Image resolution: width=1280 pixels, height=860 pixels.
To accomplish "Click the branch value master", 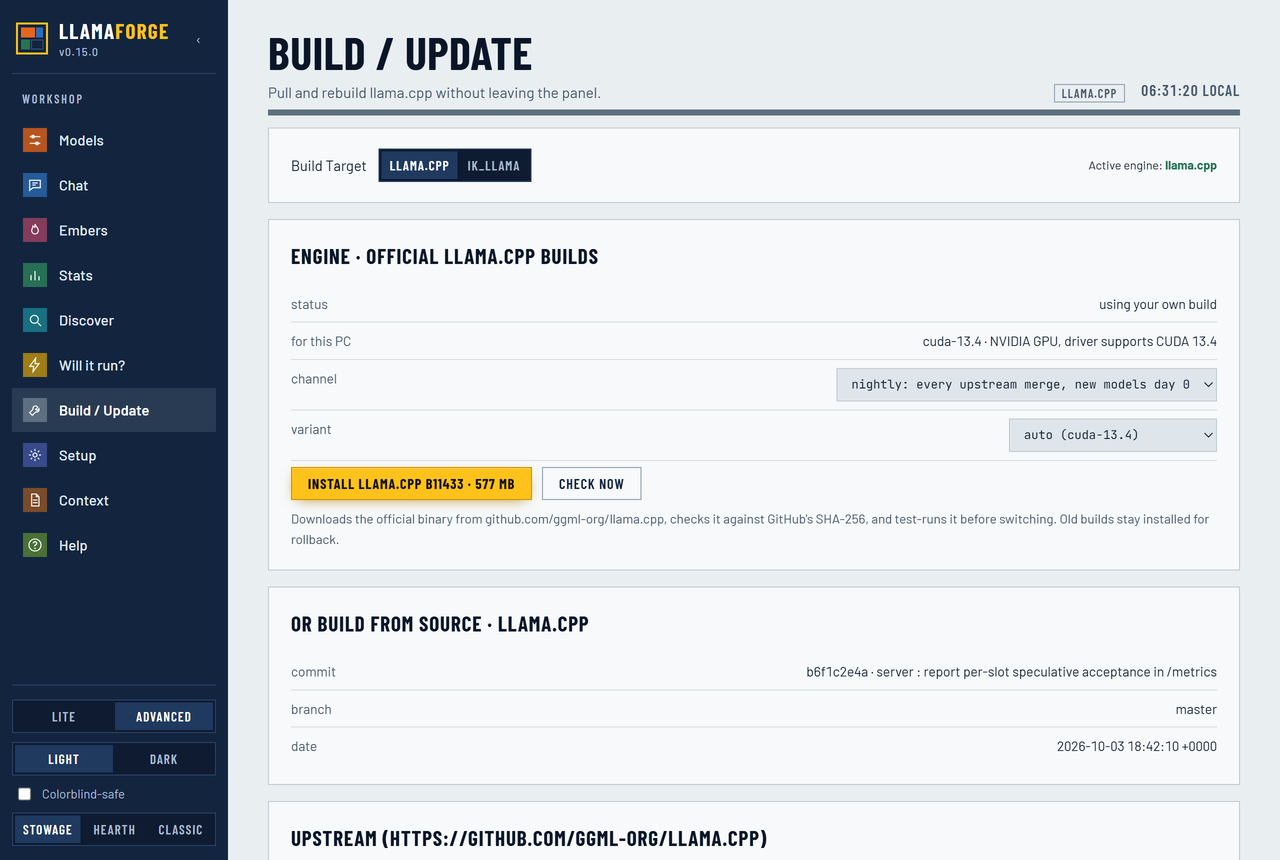I will pyautogui.click(x=1196, y=709).
